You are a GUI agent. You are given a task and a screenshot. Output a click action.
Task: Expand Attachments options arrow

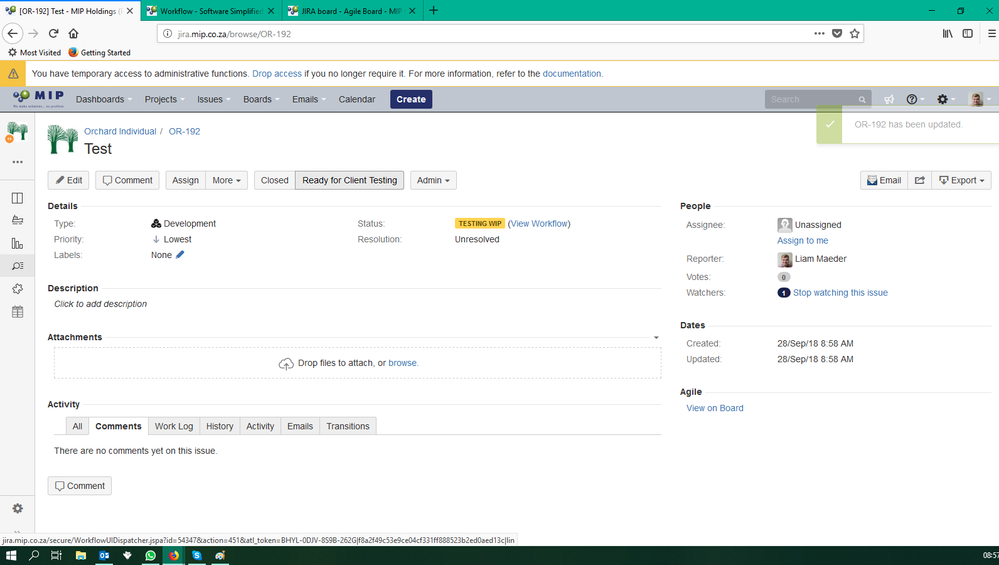tap(656, 338)
